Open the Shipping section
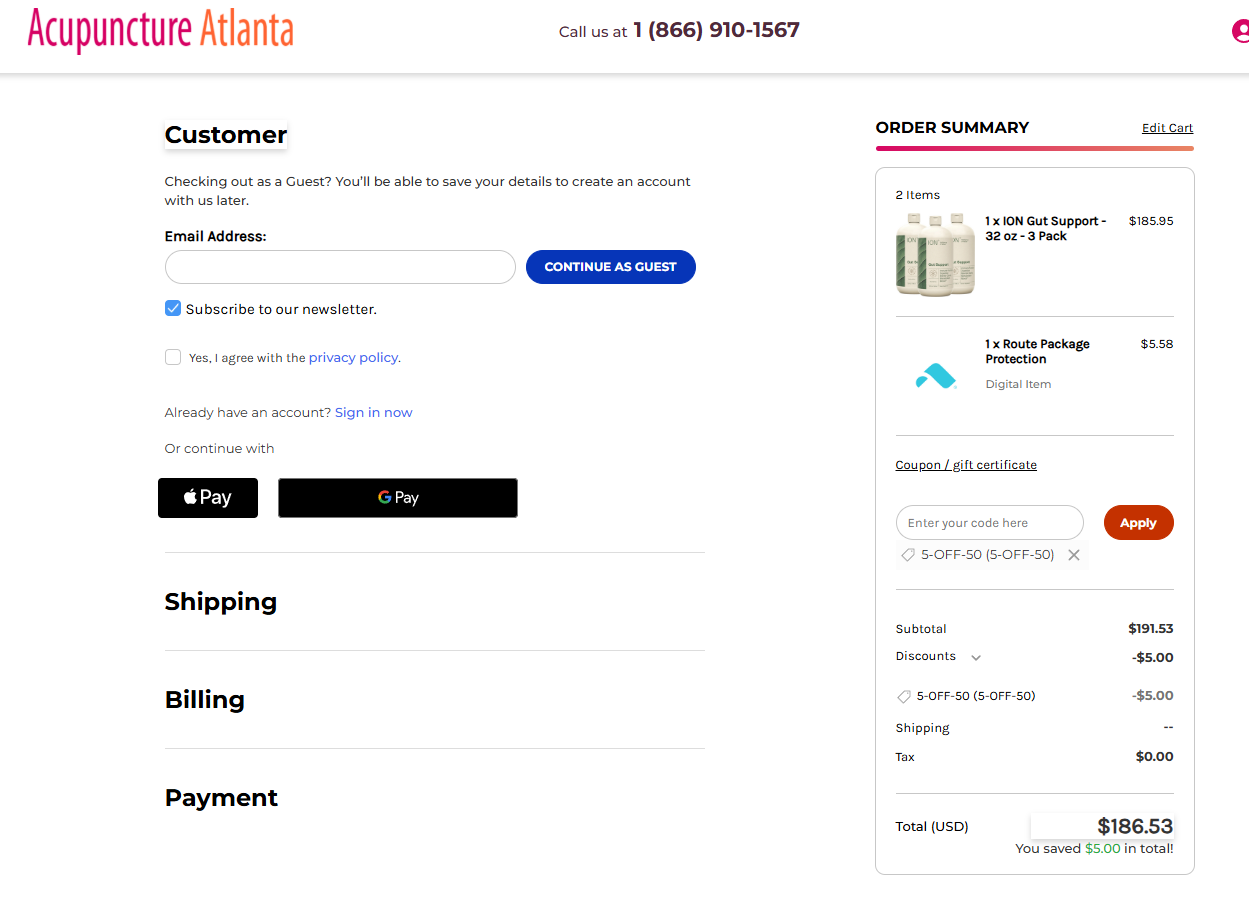 [221, 602]
